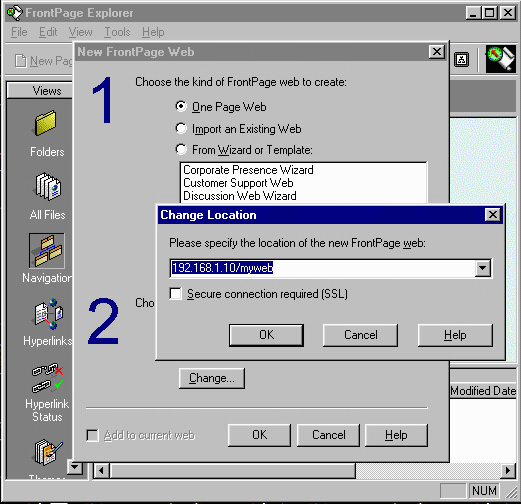Select the Import an Existing Web option
Image resolution: width=521 pixels, height=504 pixels.
[x=181, y=128]
